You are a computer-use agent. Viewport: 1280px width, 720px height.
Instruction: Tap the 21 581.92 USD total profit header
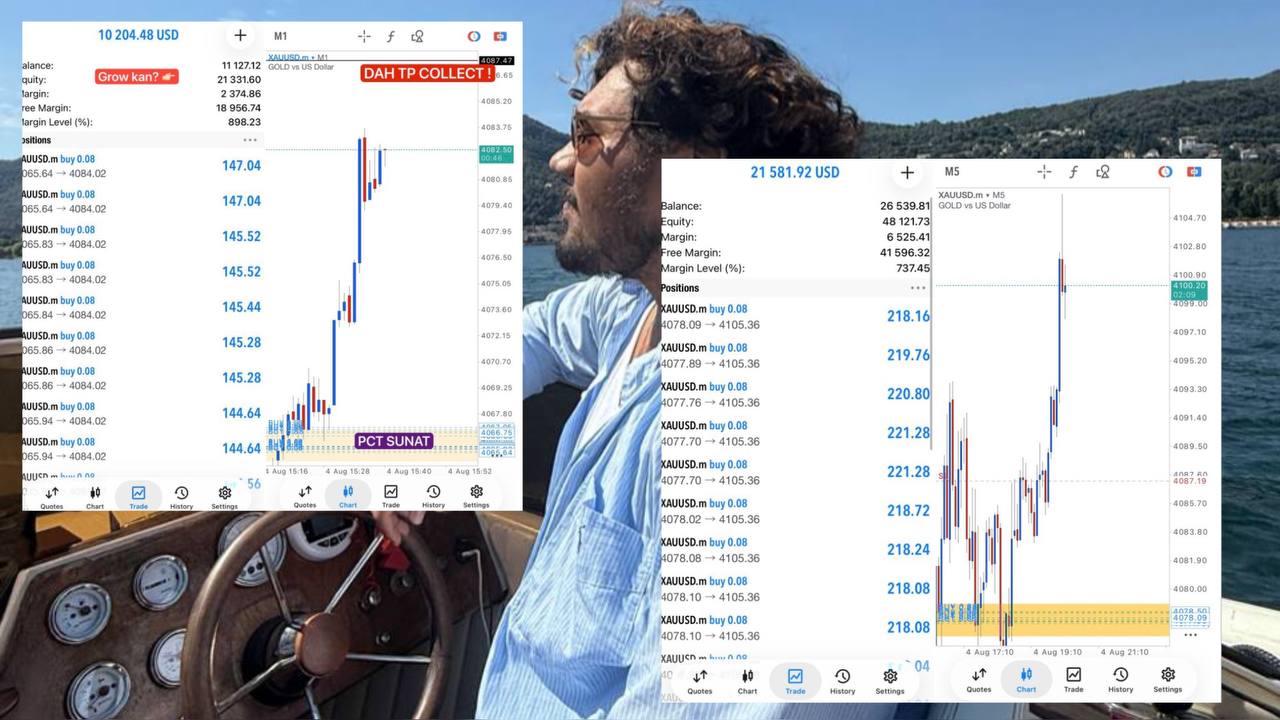click(795, 172)
